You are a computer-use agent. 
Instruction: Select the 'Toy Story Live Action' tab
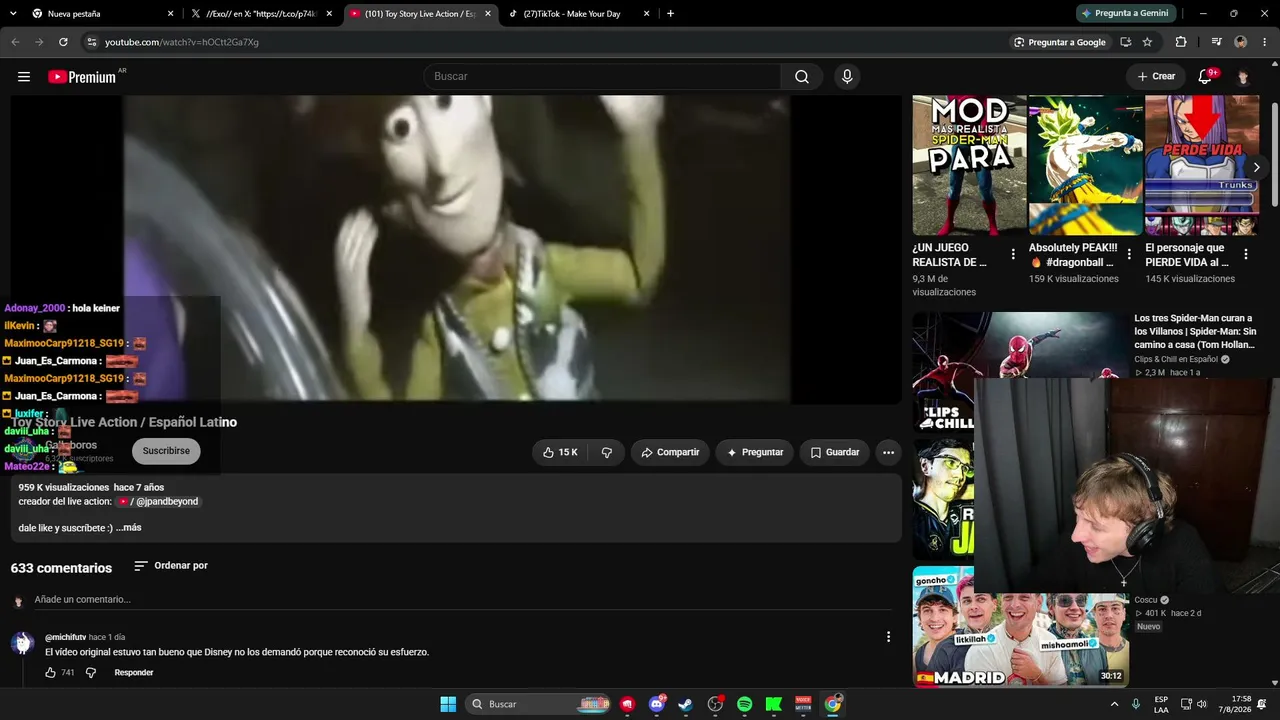point(421,14)
